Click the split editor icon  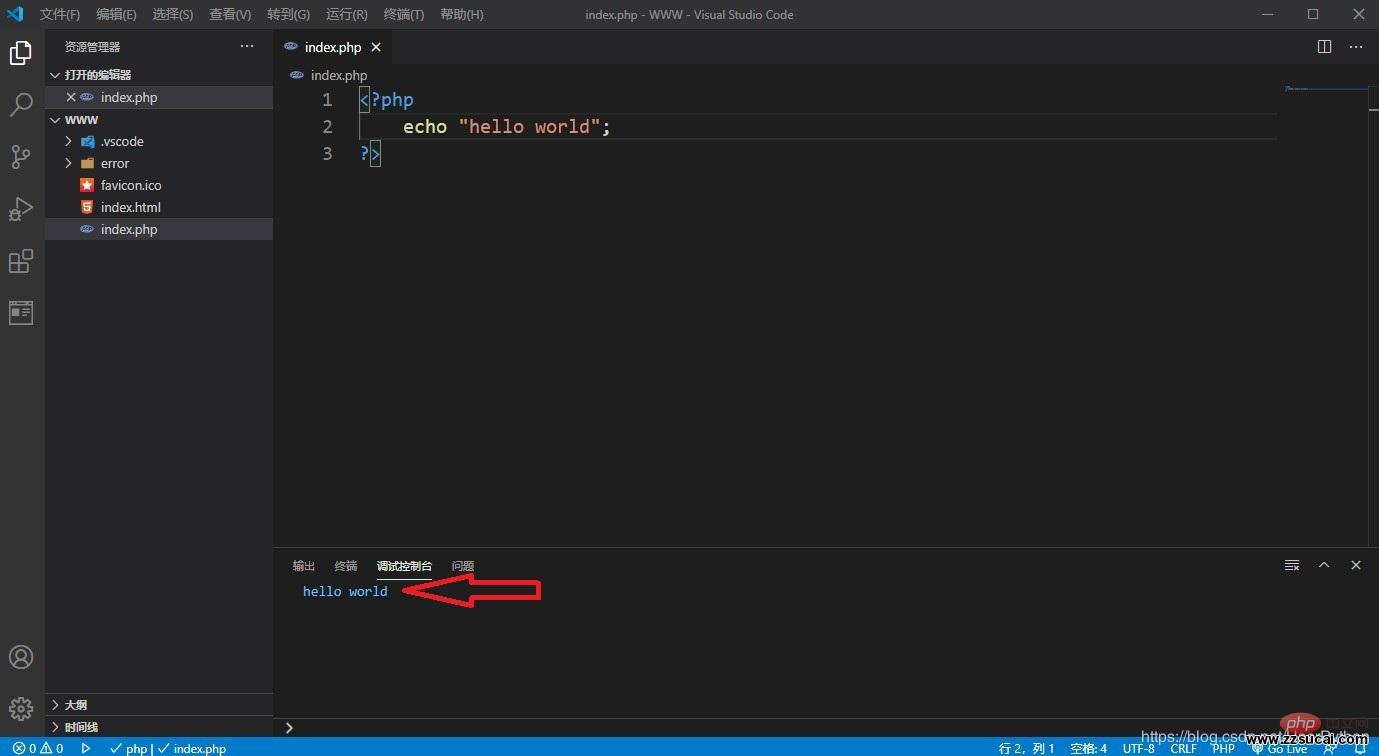[1324, 47]
